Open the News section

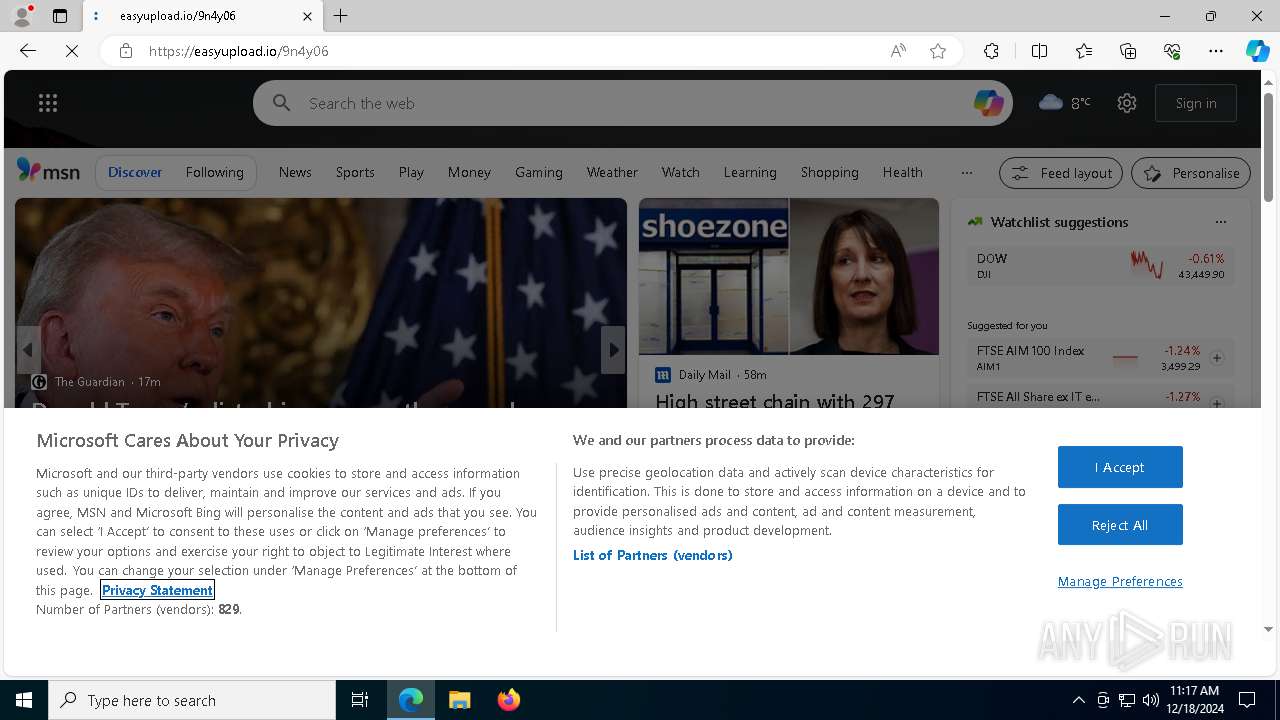click(295, 172)
